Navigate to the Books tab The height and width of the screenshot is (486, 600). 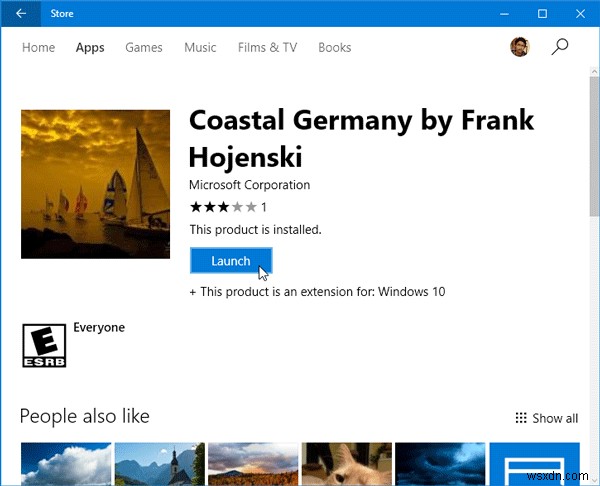click(335, 47)
